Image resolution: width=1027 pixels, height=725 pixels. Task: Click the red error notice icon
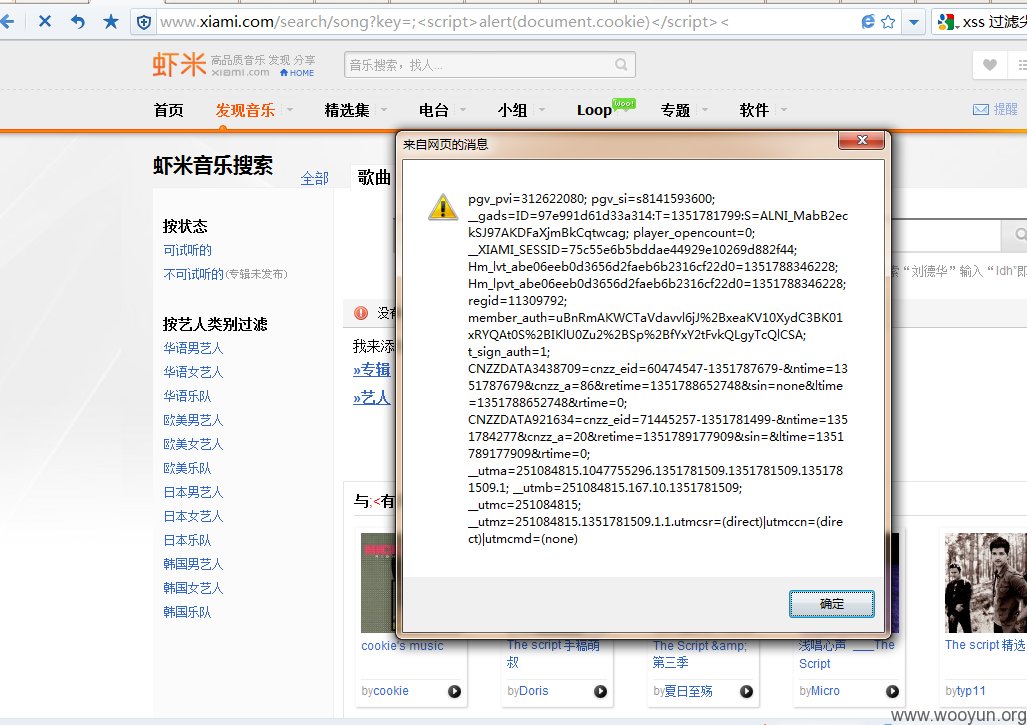[361, 313]
